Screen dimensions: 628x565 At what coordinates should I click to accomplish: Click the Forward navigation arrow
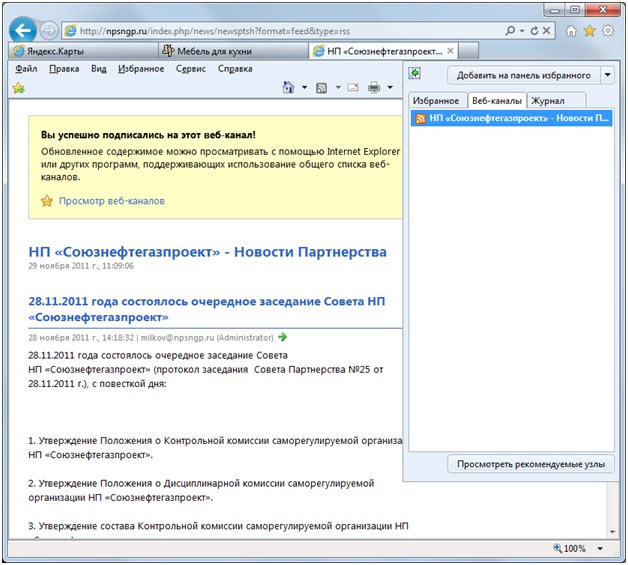click(x=49, y=31)
